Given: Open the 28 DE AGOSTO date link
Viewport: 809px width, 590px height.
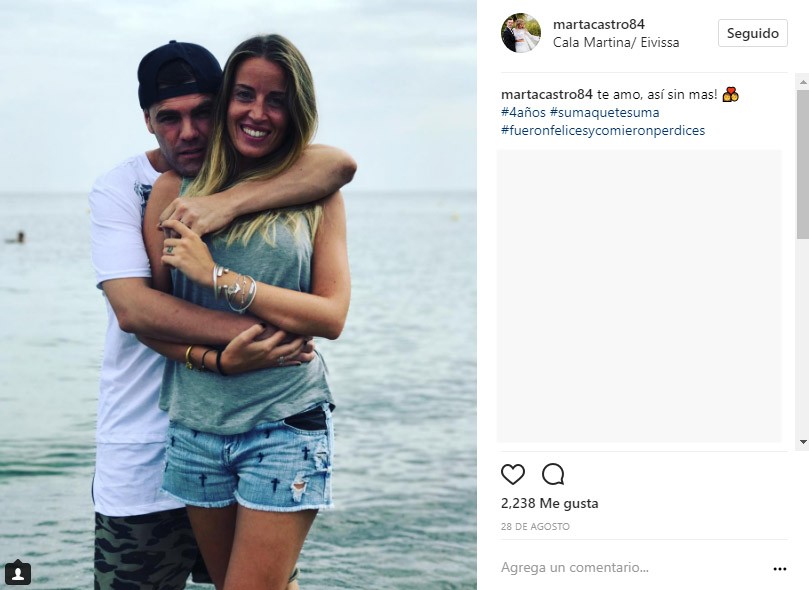Looking at the screenshot, I should tap(536, 527).
